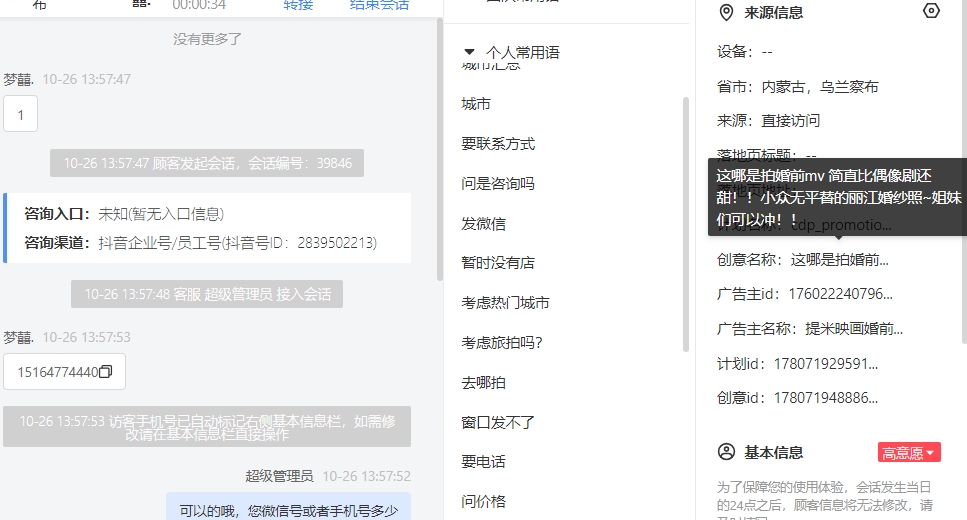This screenshot has width=967, height=520.
Task: Select the quick phrase 要联系方式
Action: coord(498,144)
